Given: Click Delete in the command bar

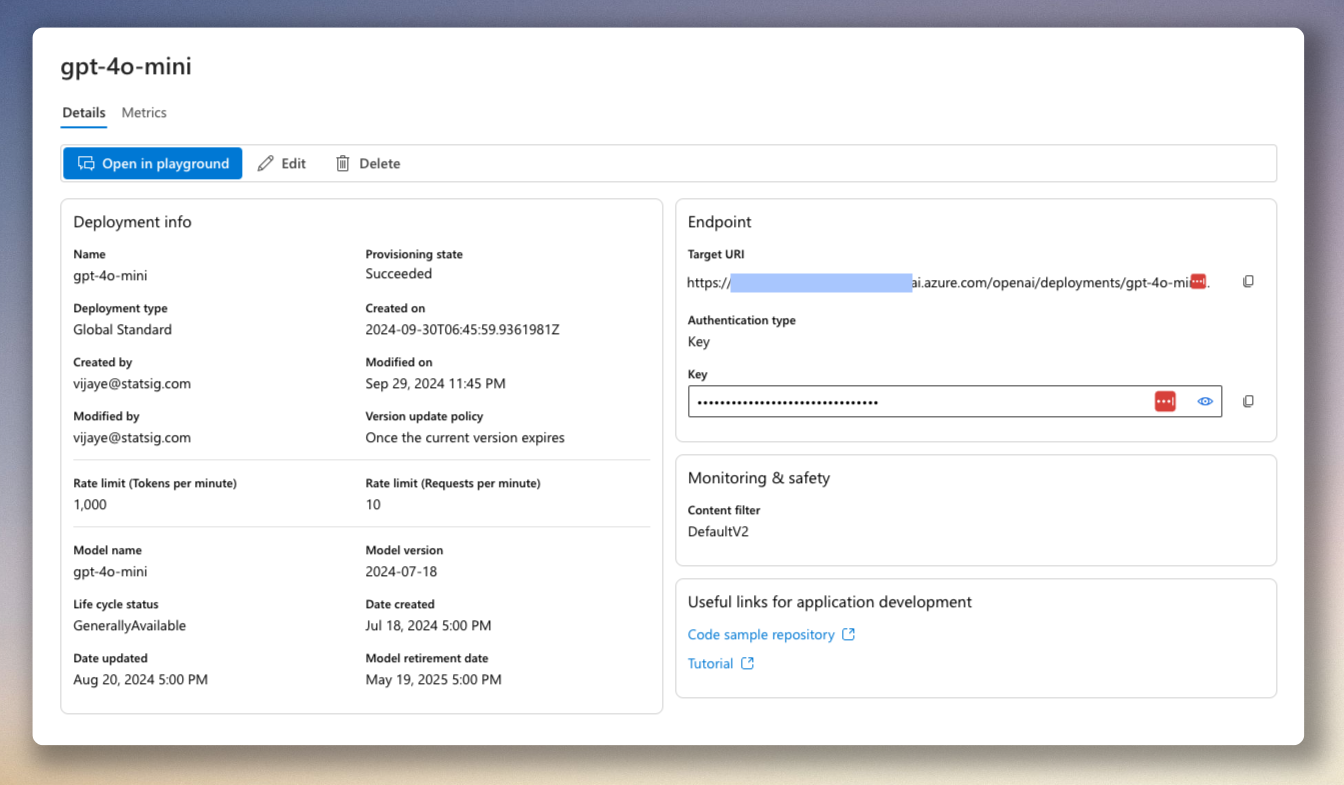Looking at the screenshot, I should 379,162.
